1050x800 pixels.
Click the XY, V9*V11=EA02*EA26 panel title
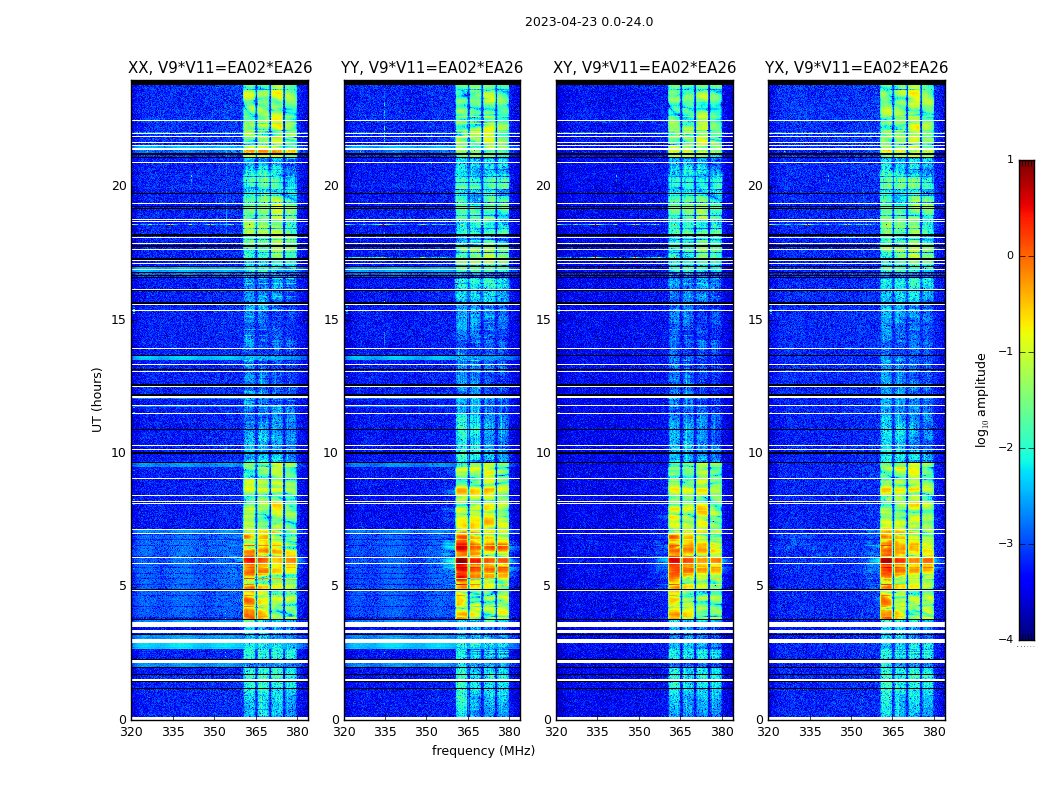[x=644, y=68]
